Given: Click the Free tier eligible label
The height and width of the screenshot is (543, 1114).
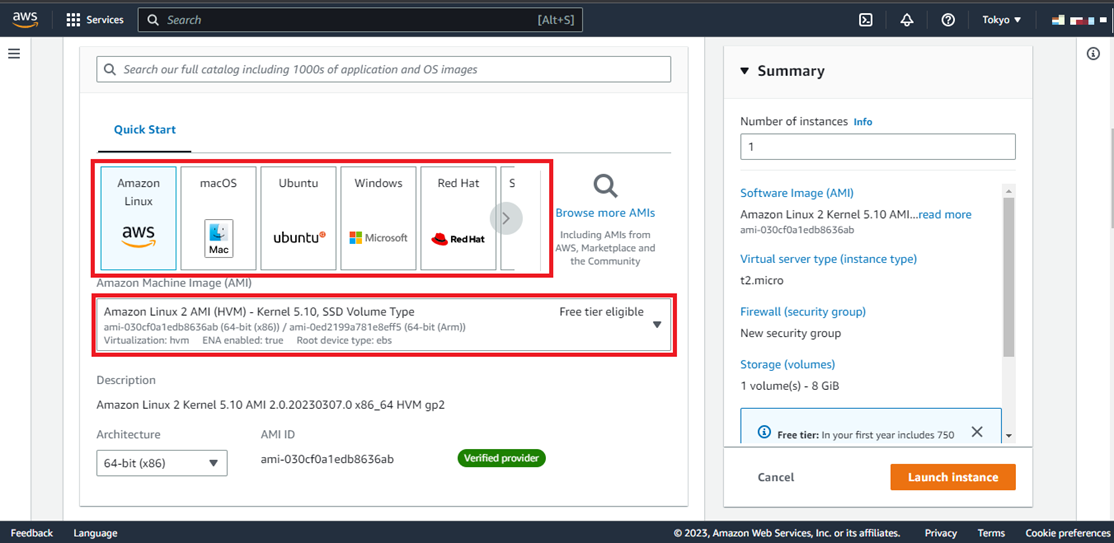Looking at the screenshot, I should [x=601, y=311].
